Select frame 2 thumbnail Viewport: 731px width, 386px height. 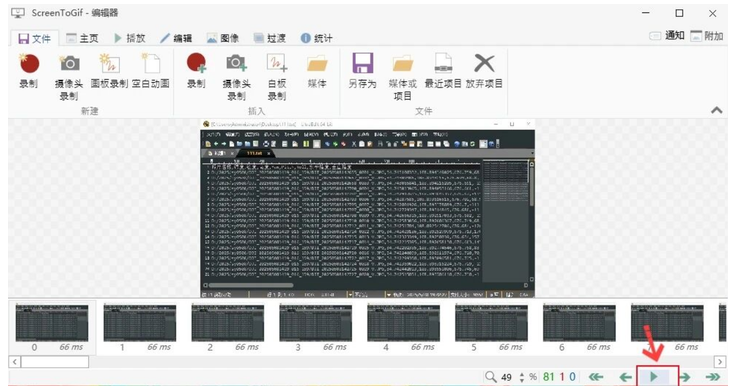(228, 327)
